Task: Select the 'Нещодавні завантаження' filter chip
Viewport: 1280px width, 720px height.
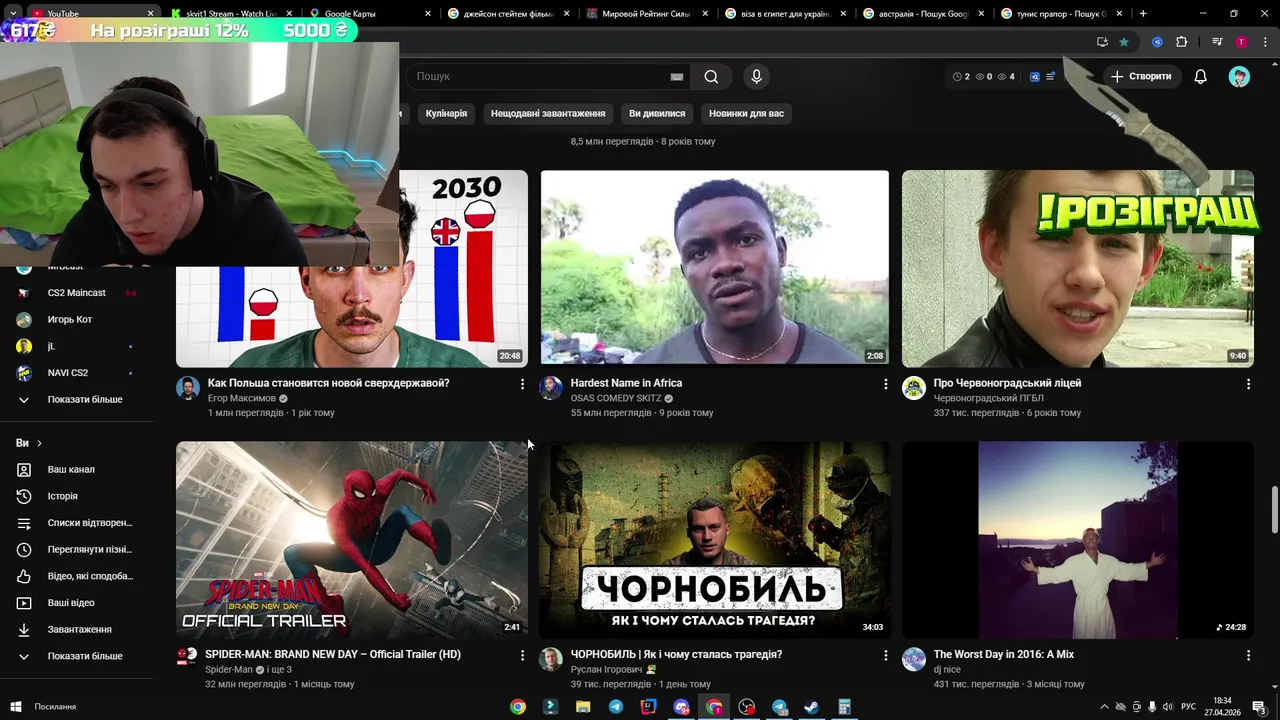Action: [548, 113]
